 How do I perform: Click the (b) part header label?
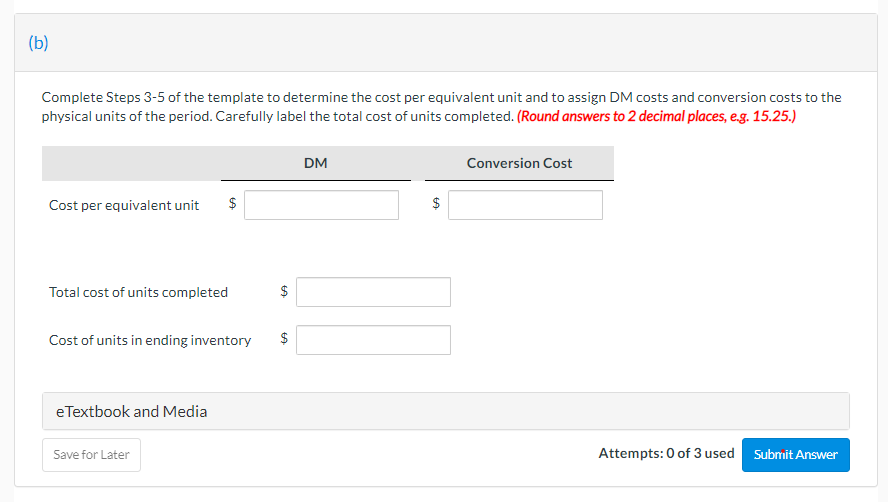click(x=38, y=43)
